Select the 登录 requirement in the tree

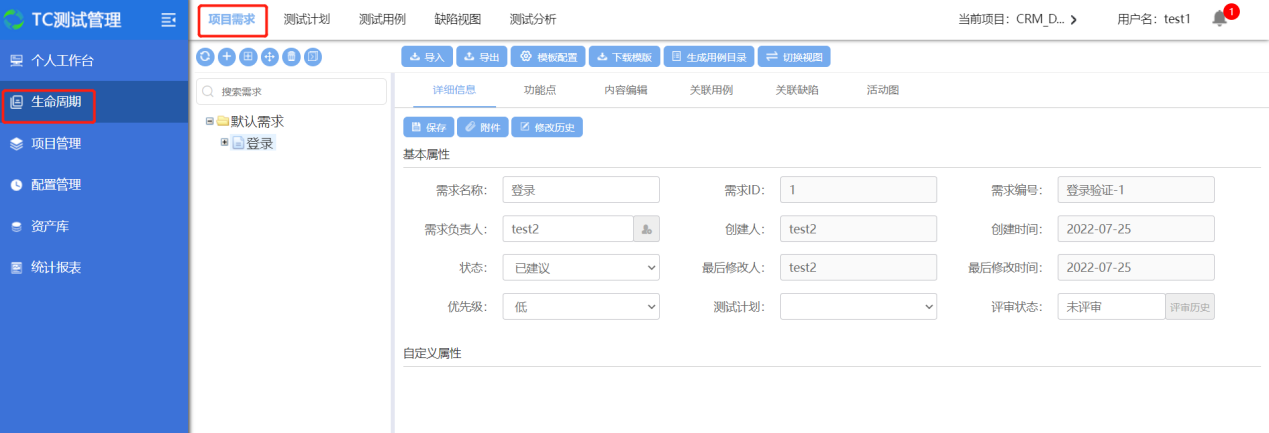tap(252, 143)
